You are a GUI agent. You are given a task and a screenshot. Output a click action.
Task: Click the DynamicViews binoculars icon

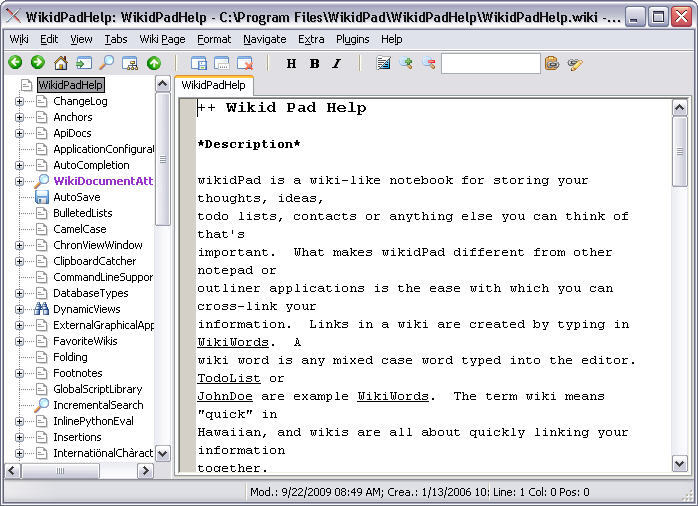pyautogui.click(x=41, y=309)
